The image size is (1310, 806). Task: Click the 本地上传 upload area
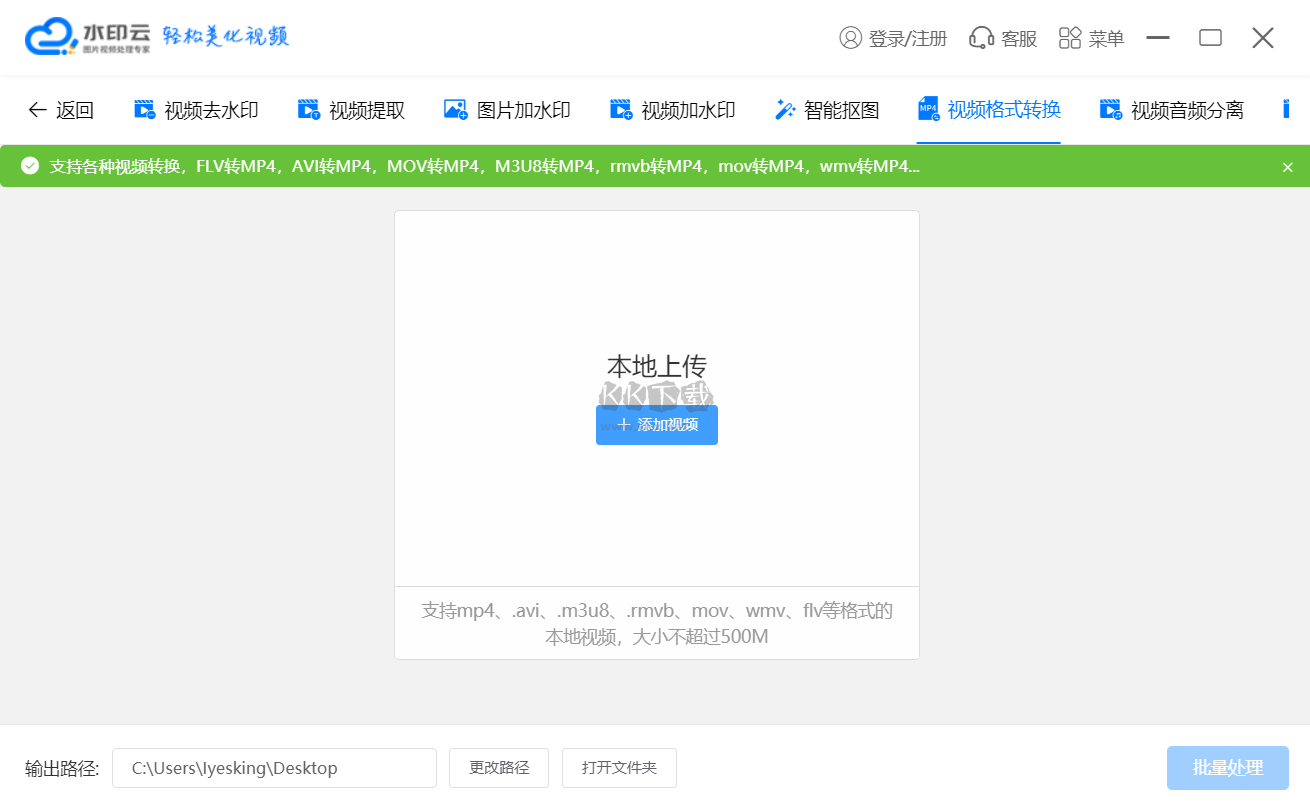tap(656, 367)
